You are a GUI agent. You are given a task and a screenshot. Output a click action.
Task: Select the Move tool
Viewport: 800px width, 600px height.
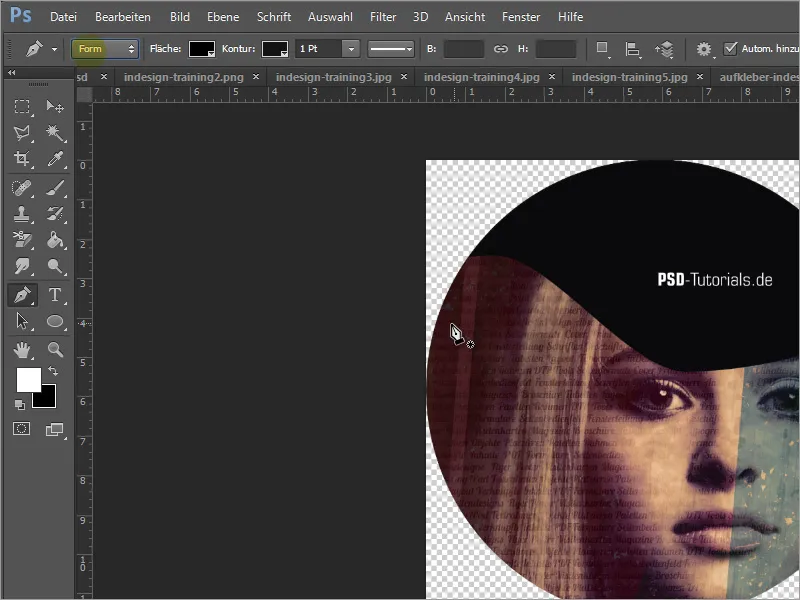click(55, 106)
